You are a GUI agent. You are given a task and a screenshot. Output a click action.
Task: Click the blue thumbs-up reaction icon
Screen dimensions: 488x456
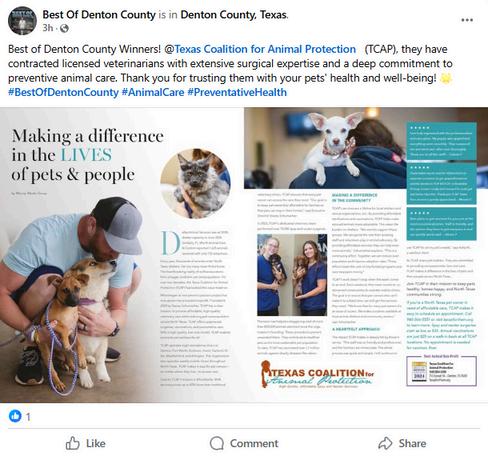pyautogui.click(x=15, y=416)
